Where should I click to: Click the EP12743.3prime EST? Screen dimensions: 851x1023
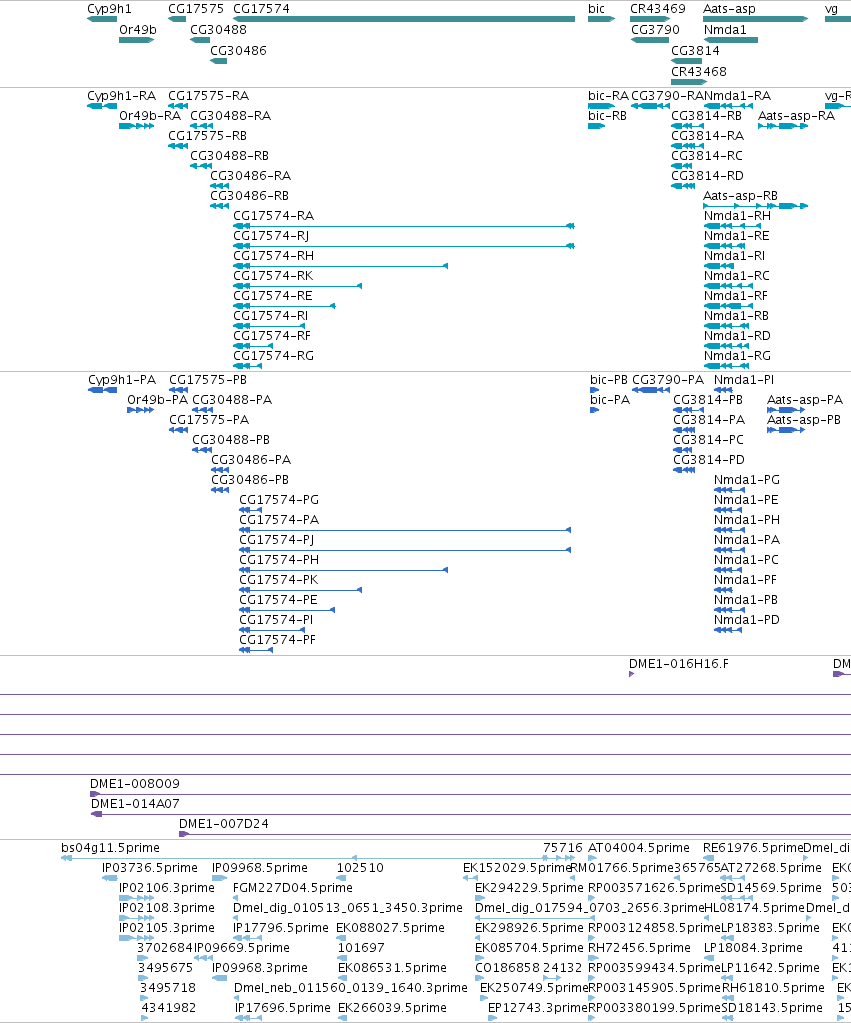pyautogui.click(x=493, y=1018)
